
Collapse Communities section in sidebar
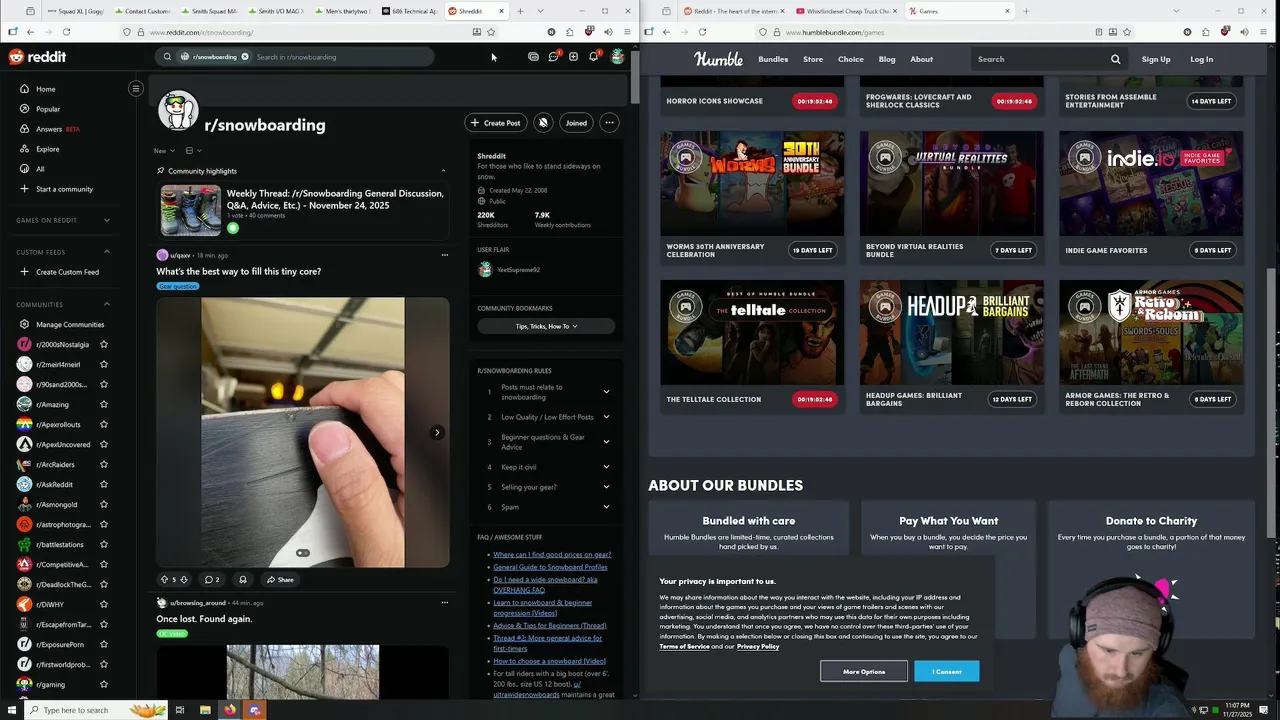107,305
